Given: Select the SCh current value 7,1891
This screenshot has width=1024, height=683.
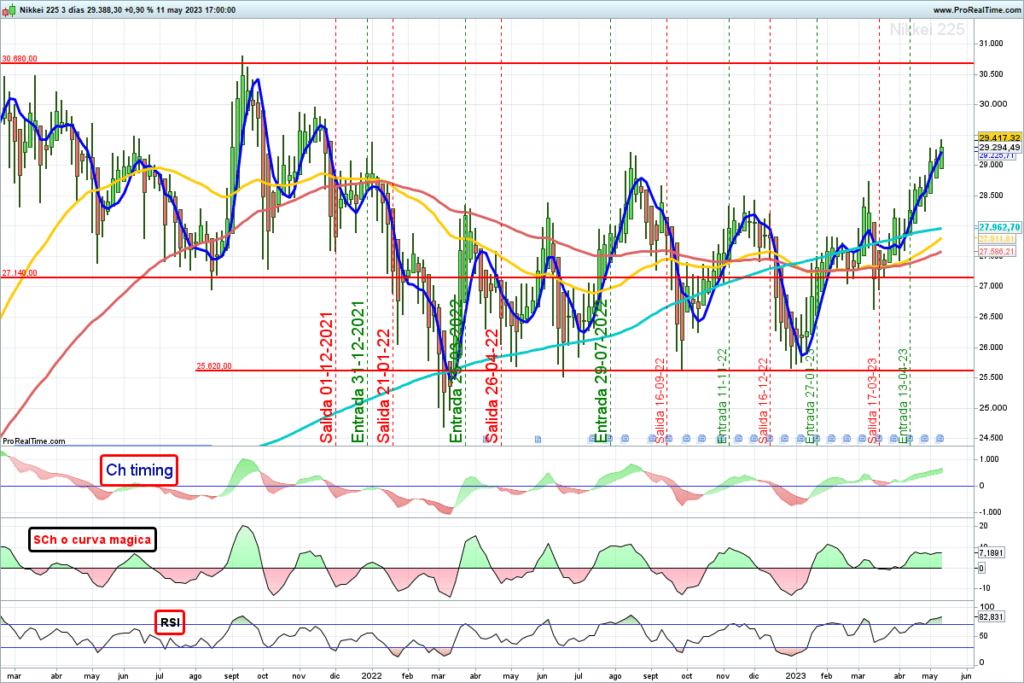Looking at the screenshot, I should (991, 552).
